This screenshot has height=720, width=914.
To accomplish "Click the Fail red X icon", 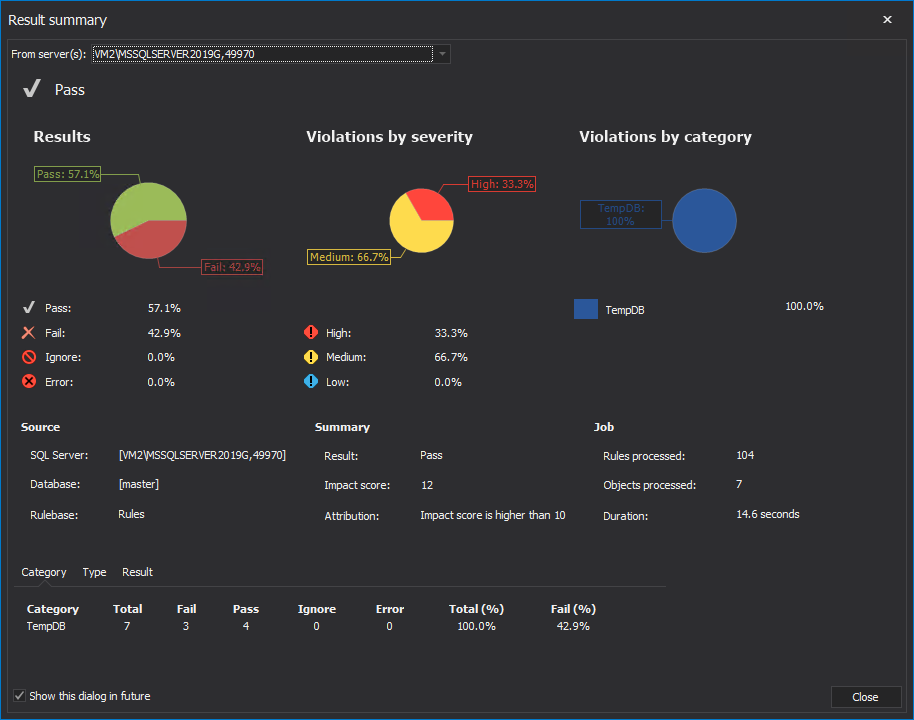I will coord(29,333).
